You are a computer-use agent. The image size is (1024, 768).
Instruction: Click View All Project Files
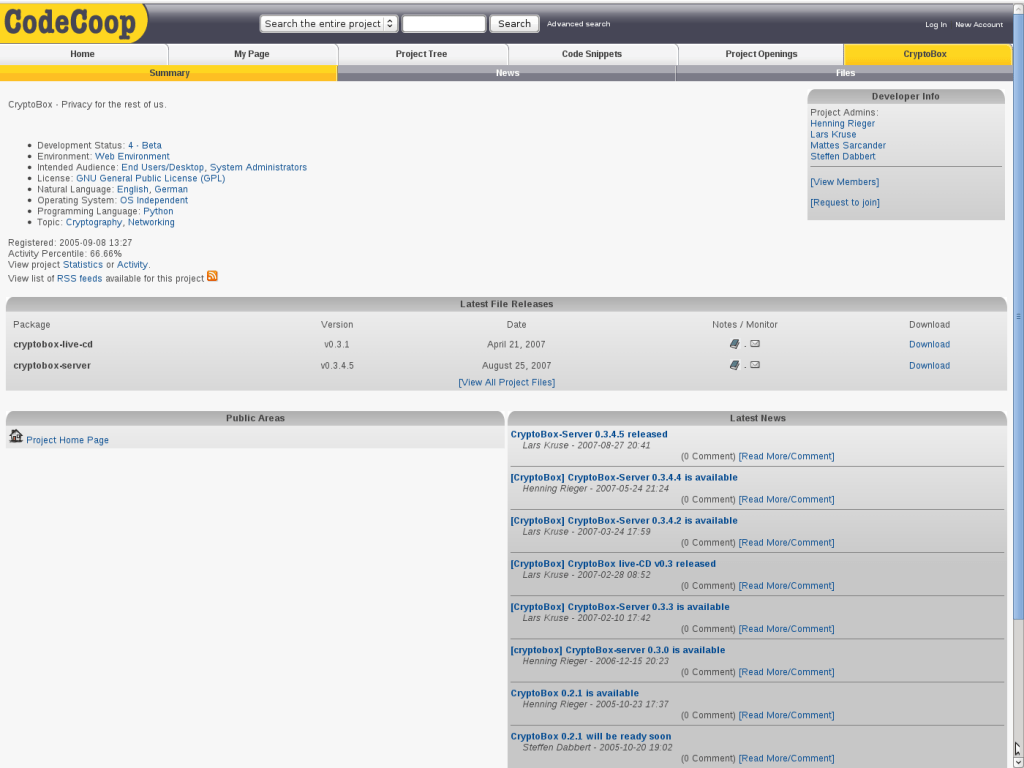click(x=507, y=383)
